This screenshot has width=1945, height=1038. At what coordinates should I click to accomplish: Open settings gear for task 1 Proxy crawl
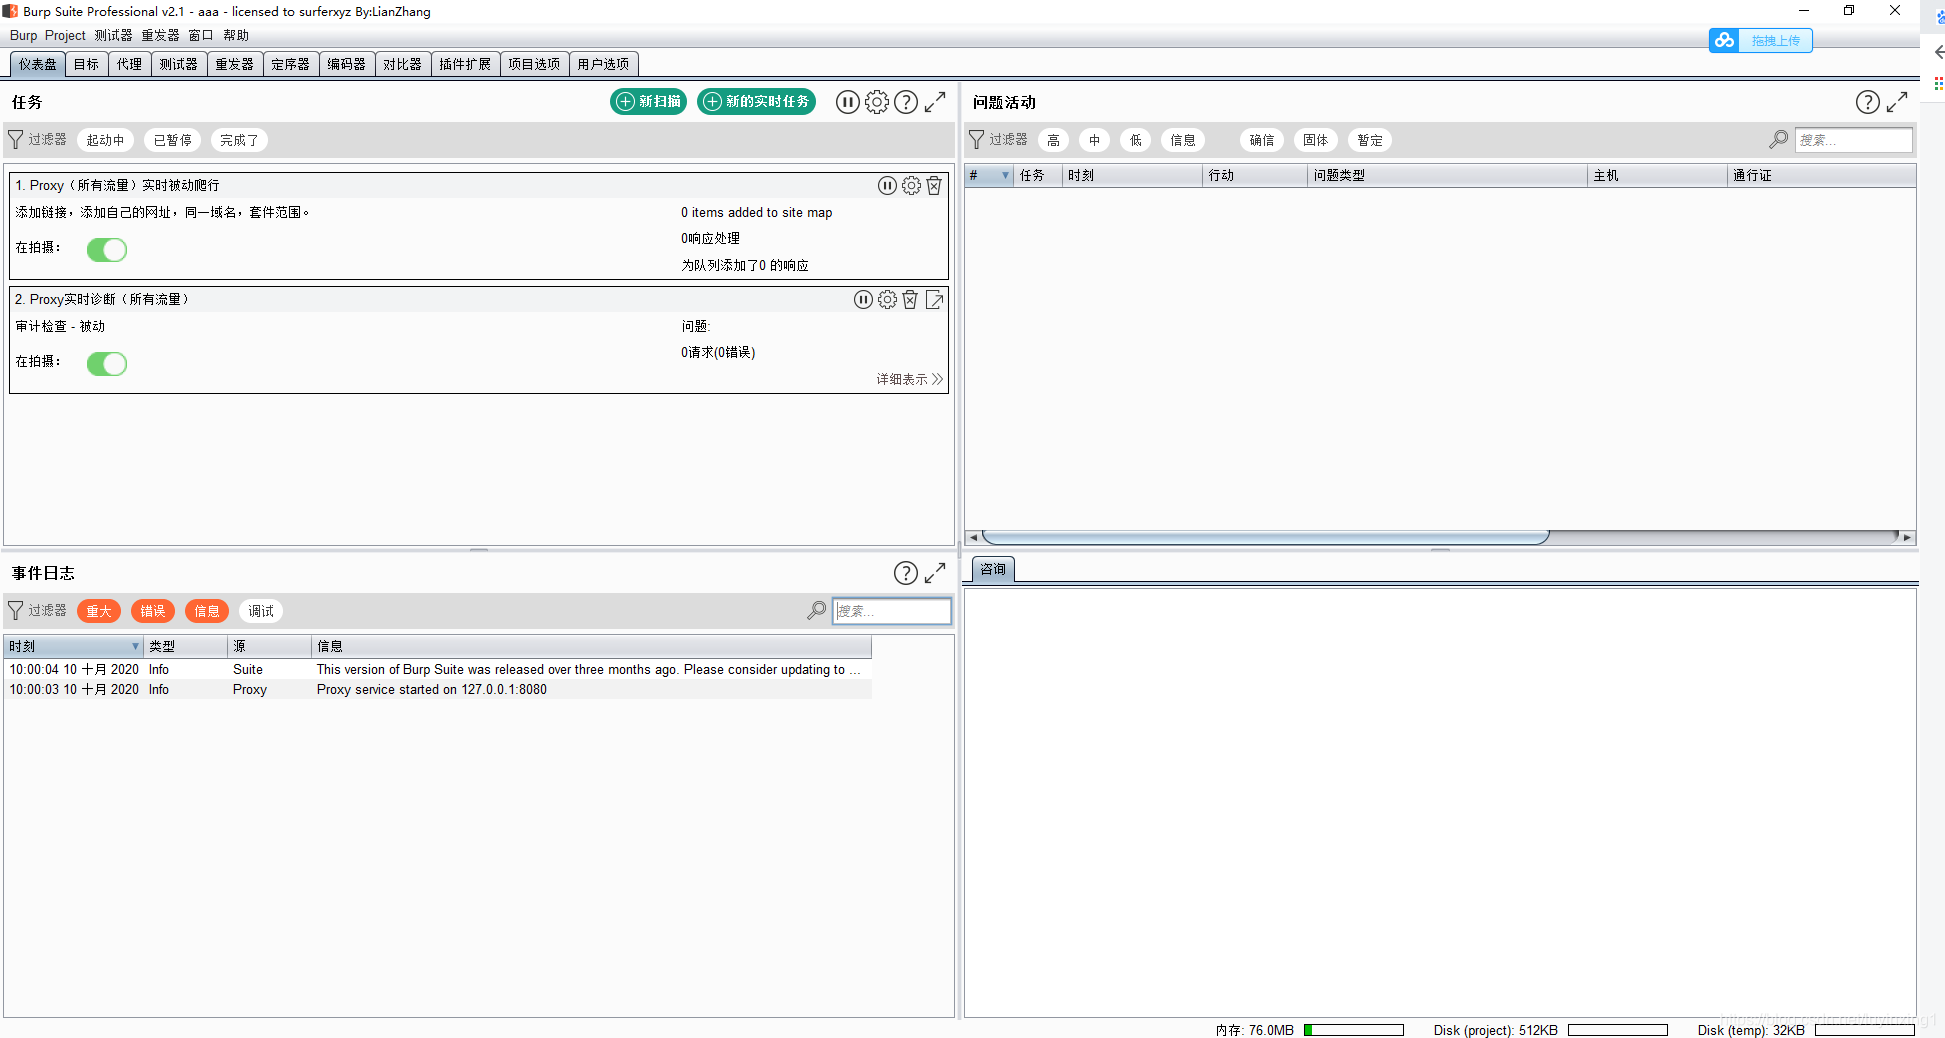911,186
